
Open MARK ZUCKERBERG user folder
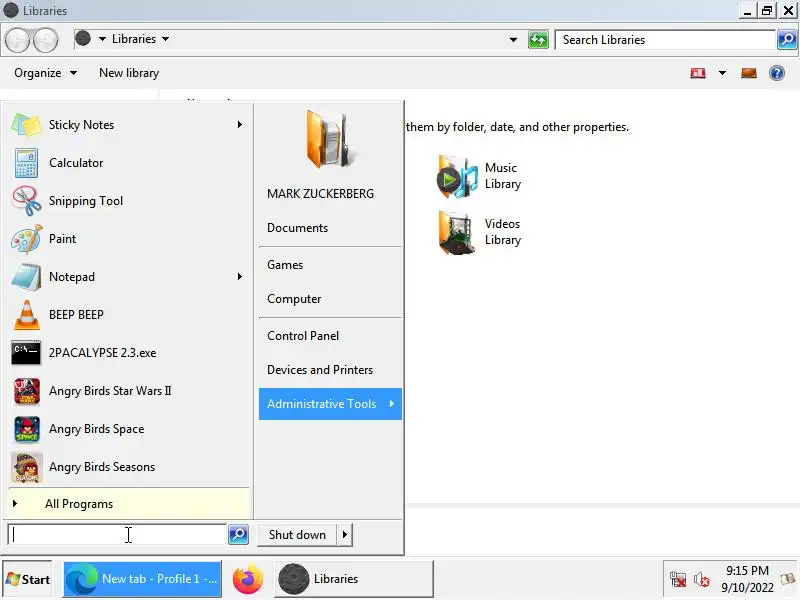tap(320, 194)
